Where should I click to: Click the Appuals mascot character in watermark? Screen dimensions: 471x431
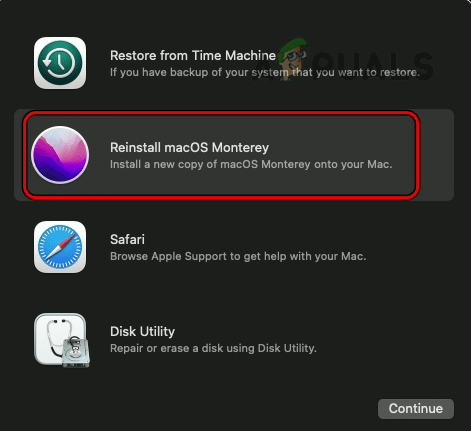(292, 59)
